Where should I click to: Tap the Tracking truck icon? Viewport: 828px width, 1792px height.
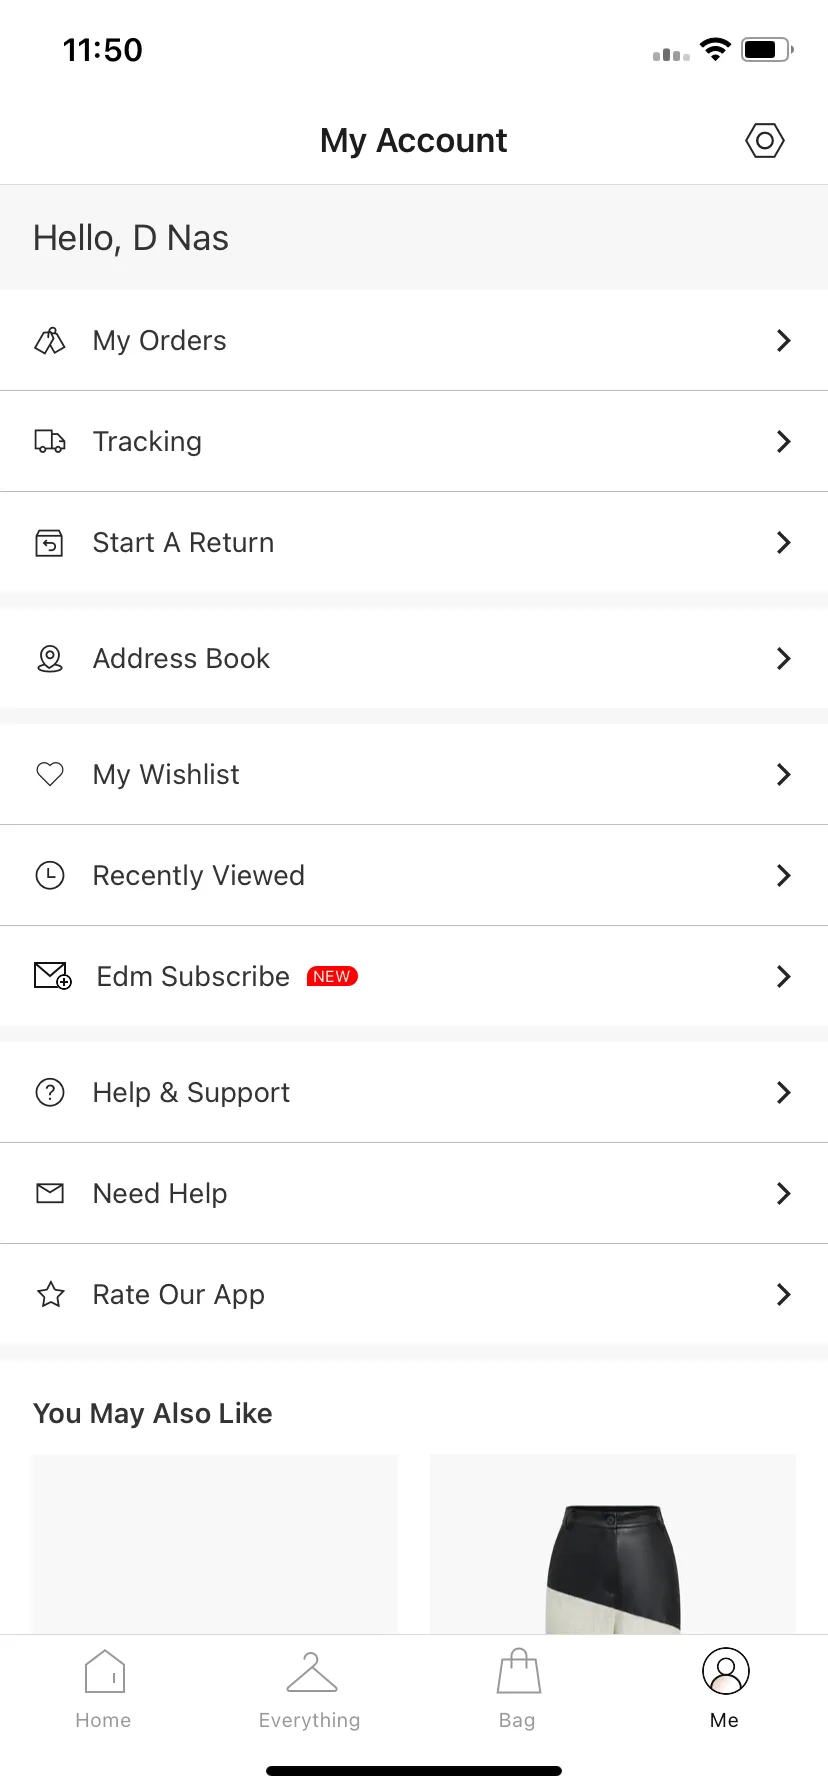tap(50, 441)
